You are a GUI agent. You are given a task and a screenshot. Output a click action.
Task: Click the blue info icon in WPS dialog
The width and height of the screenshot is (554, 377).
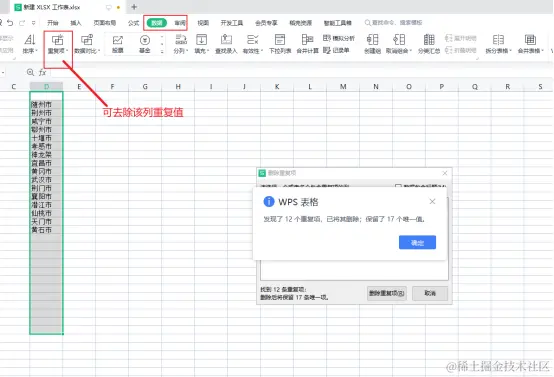(x=269, y=201)
